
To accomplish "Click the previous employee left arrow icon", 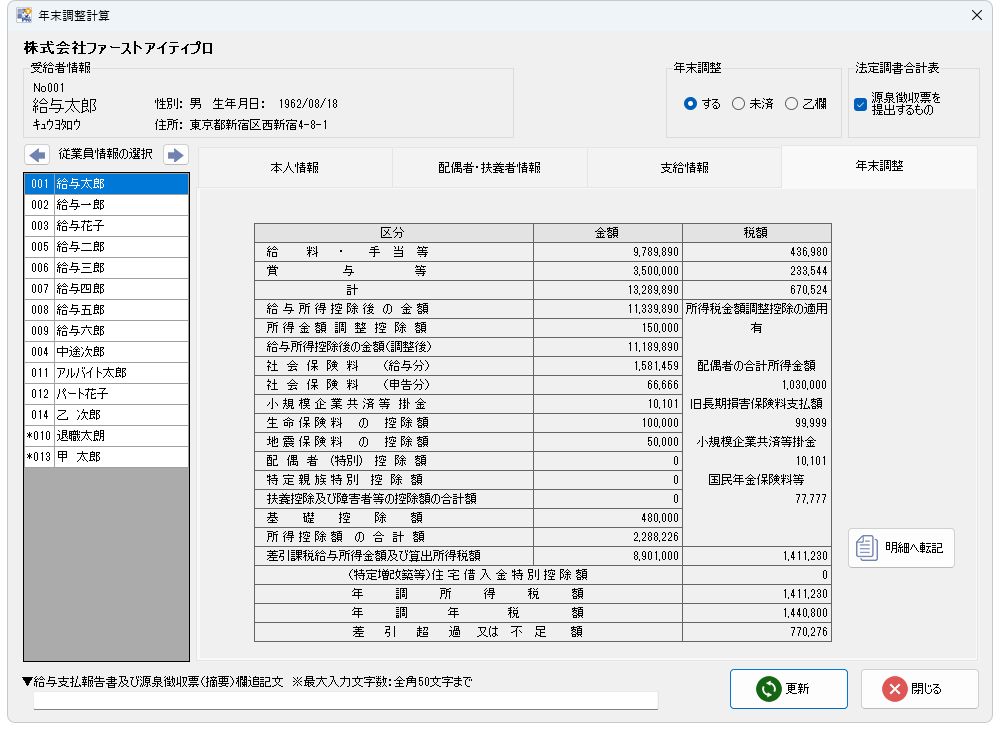I will tap(37, 155).
